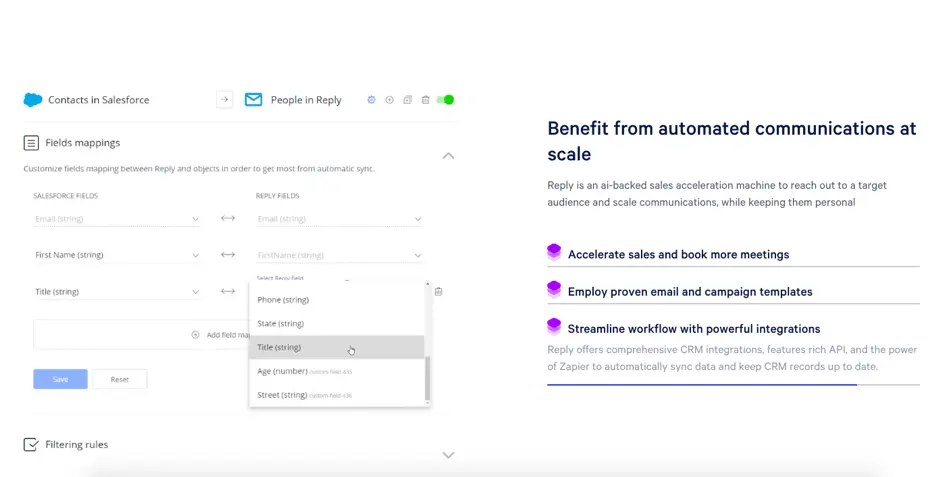Choose State (string) from dropdown list
Viewport: 941px width, 477px height.
click(x=337, y=323)
